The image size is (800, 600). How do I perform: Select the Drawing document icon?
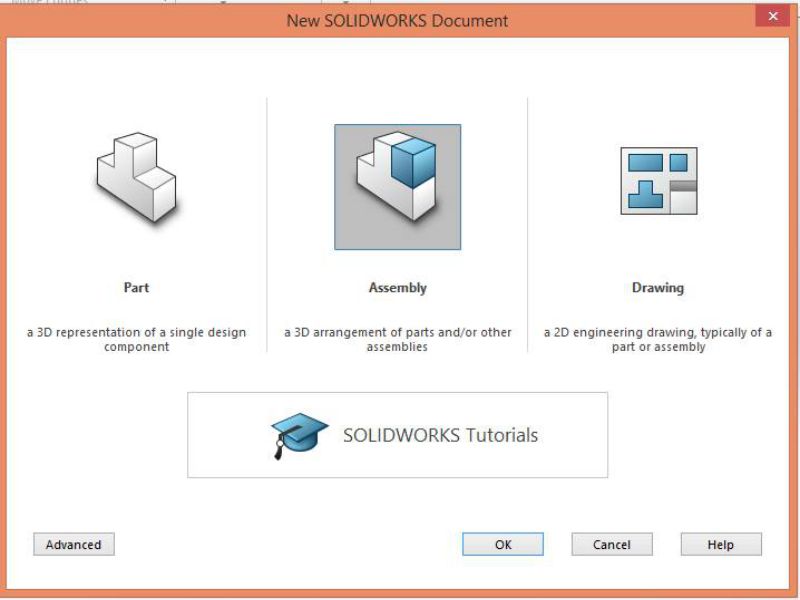click(x=659, y=181)
